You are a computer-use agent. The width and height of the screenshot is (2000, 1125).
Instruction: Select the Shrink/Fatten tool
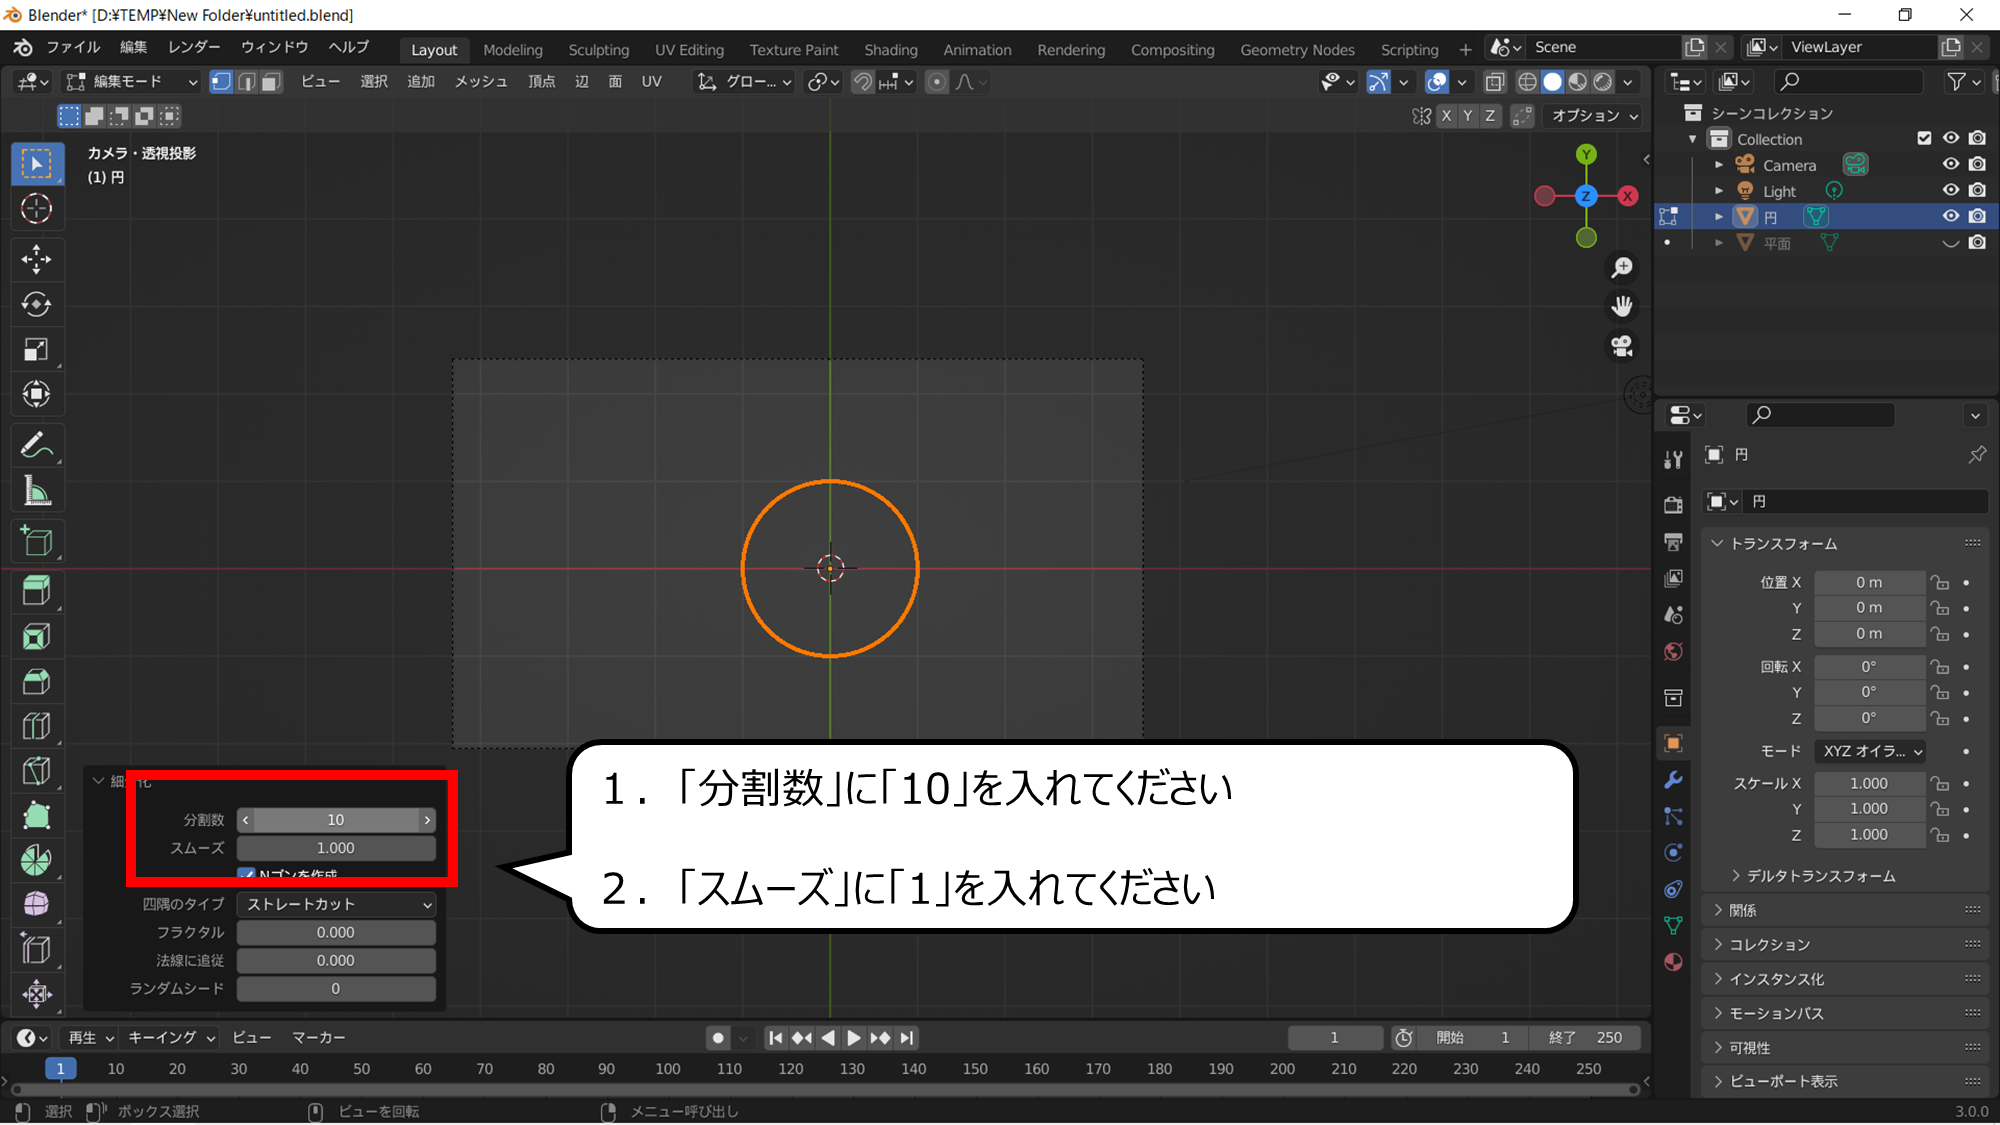click(x=37, y=994)
